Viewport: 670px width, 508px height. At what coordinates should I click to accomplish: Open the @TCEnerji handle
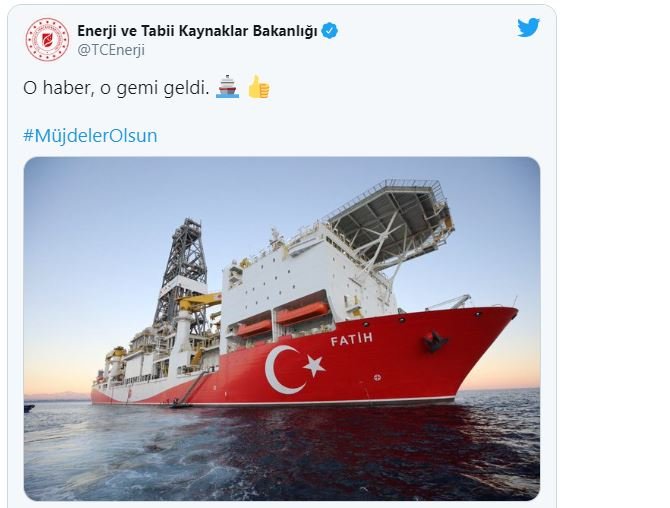(111, 50)
